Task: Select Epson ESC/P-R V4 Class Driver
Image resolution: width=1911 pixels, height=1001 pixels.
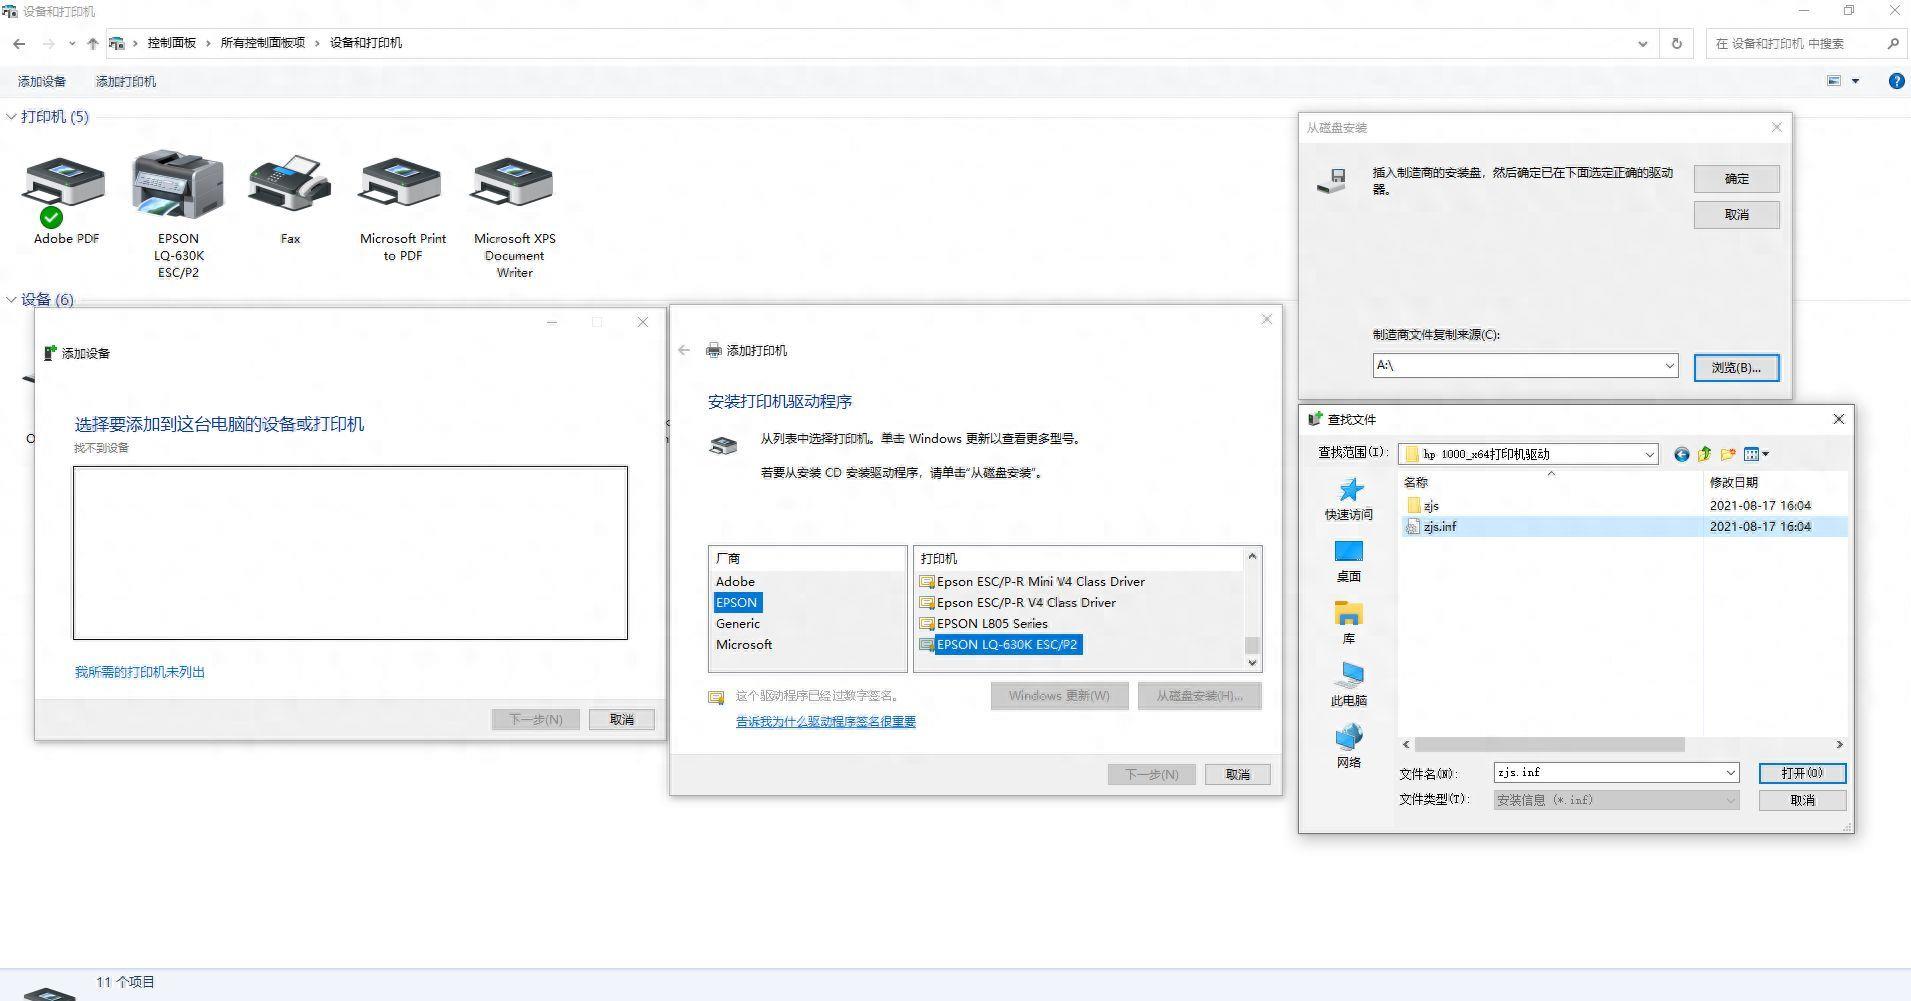Action: [1018, 602]
